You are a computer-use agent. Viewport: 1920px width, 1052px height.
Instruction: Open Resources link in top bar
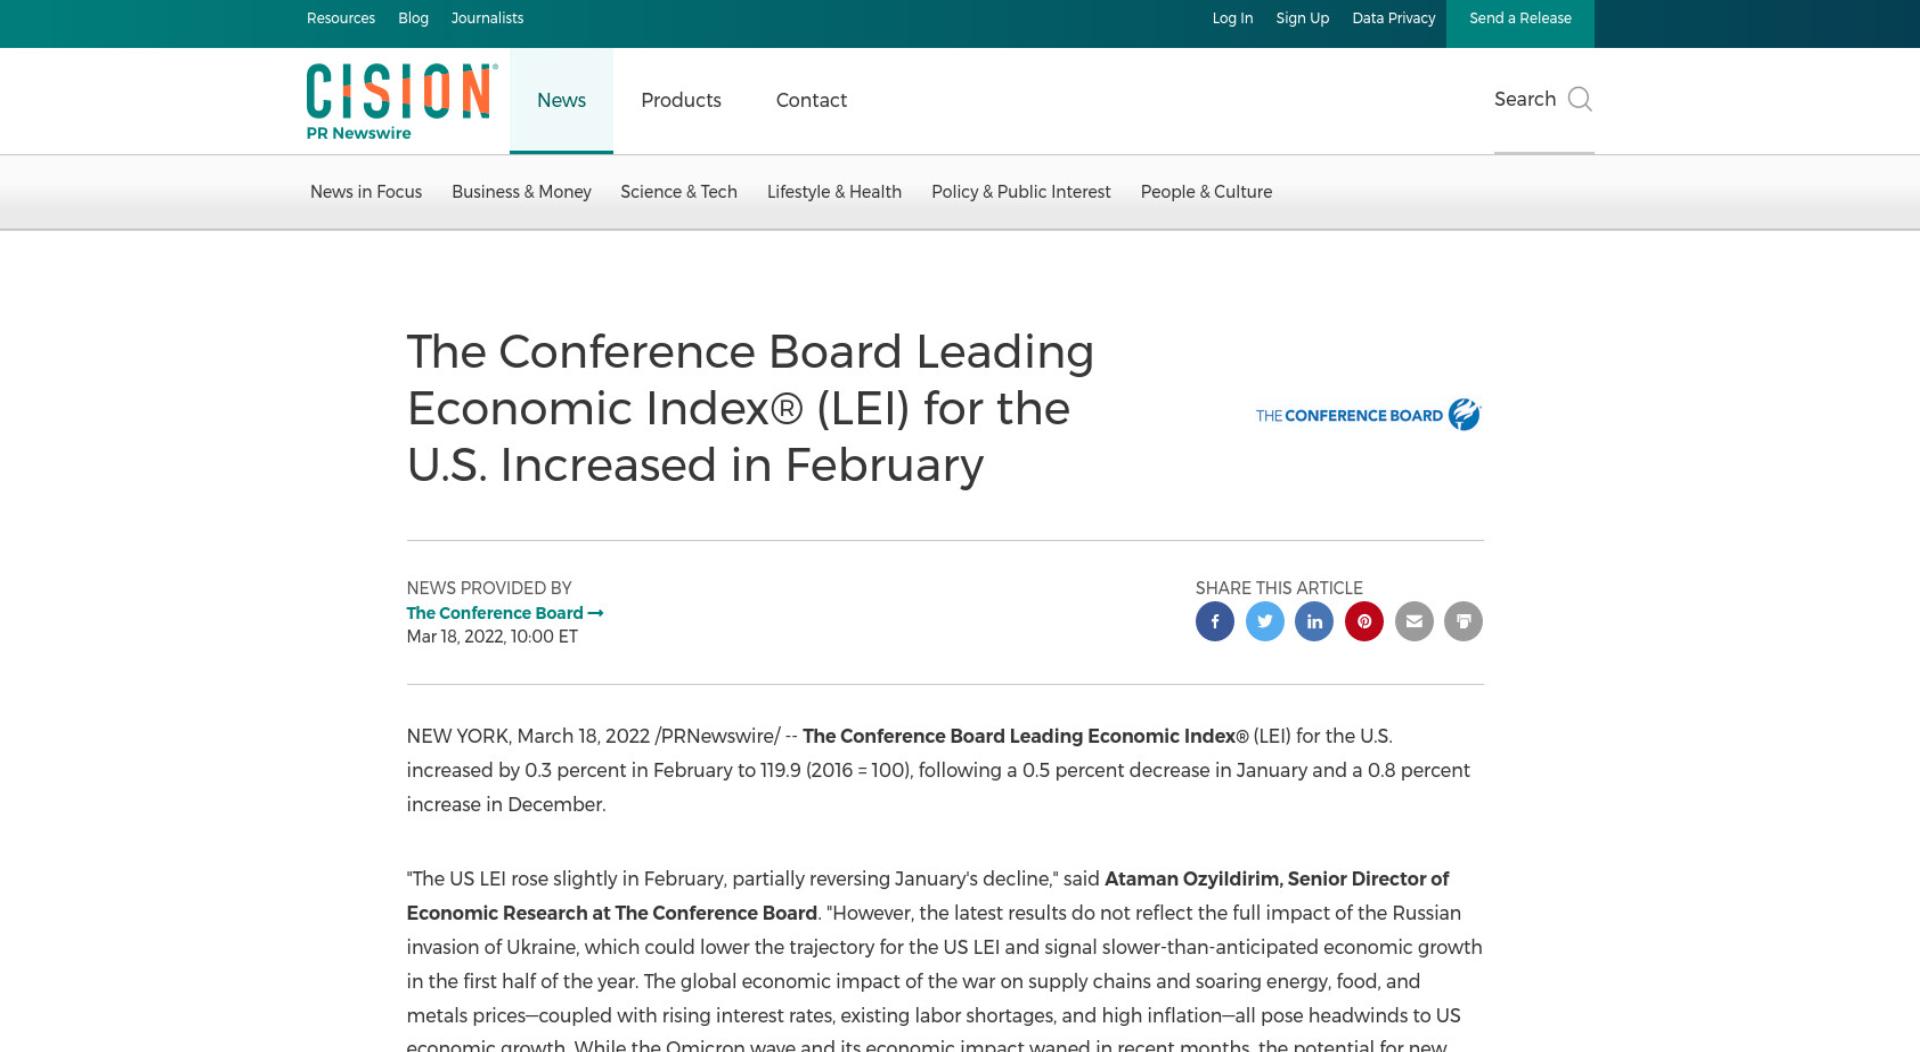tap(341, 18)
